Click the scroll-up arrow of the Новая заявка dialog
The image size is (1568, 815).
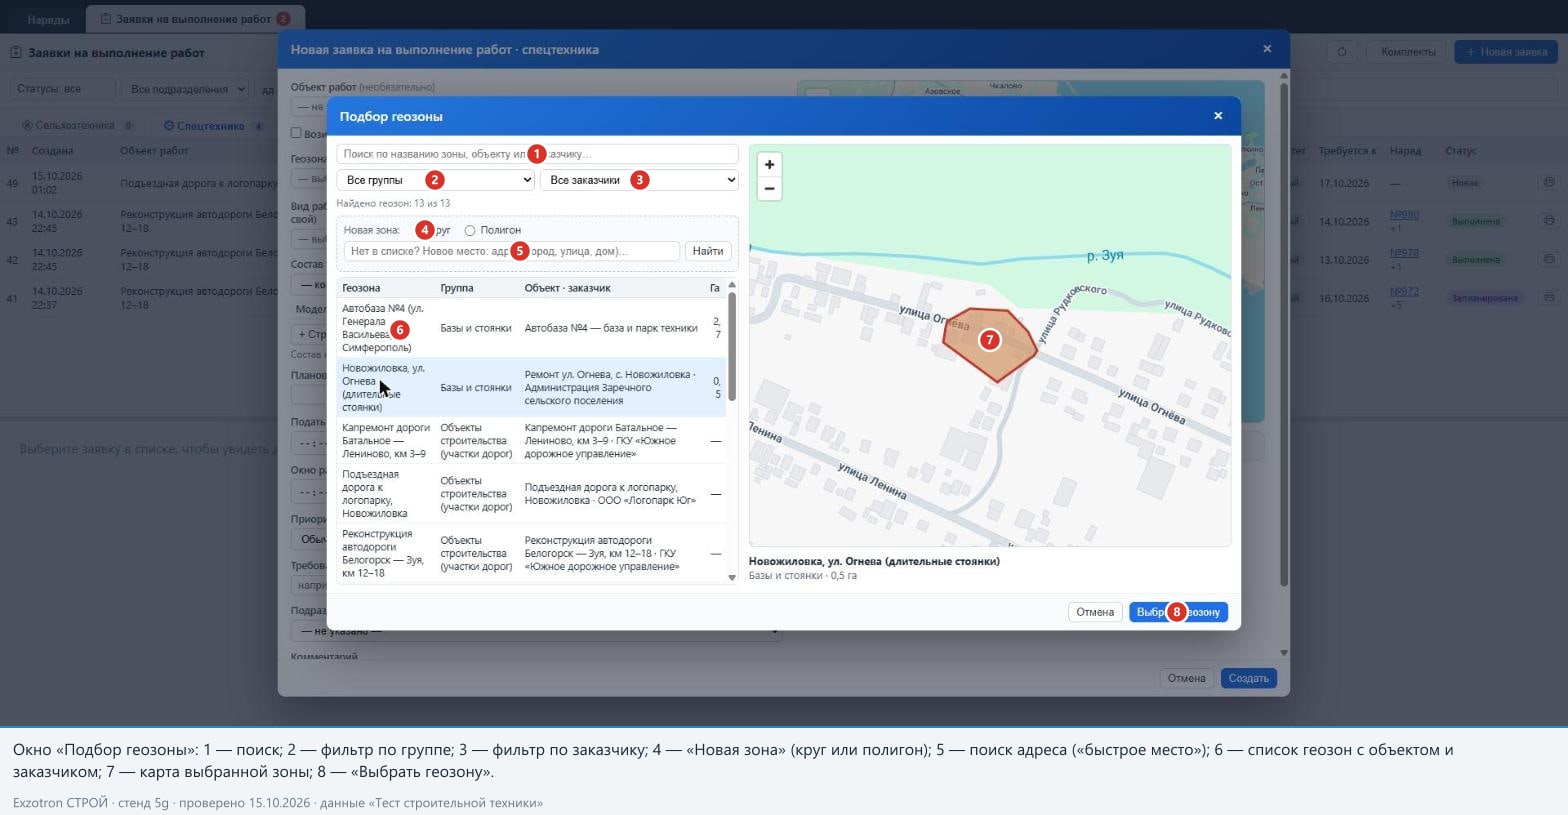[1284, 76]
